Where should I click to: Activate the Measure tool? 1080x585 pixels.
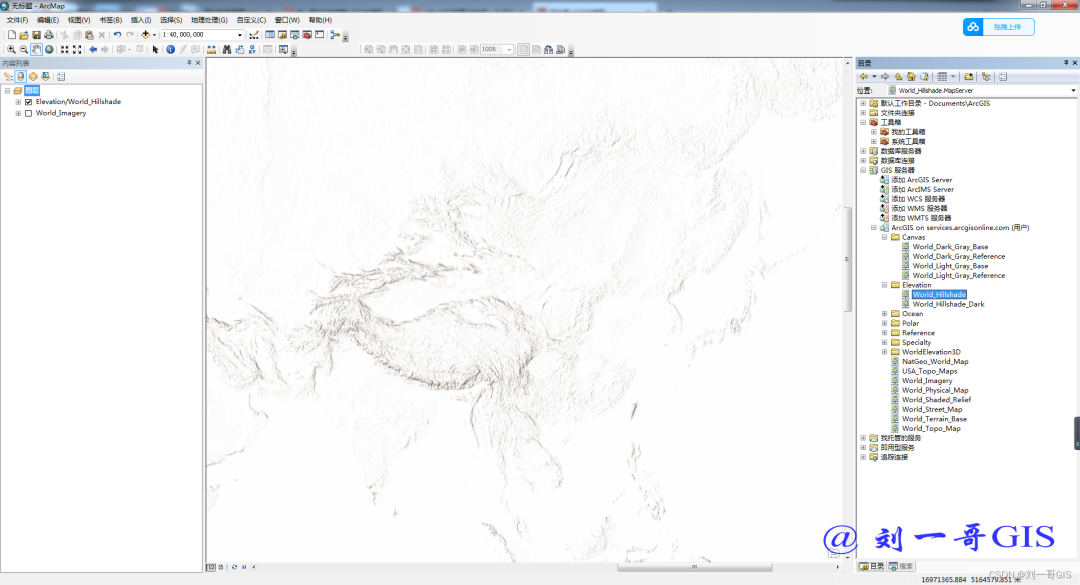tap(211, 50)
